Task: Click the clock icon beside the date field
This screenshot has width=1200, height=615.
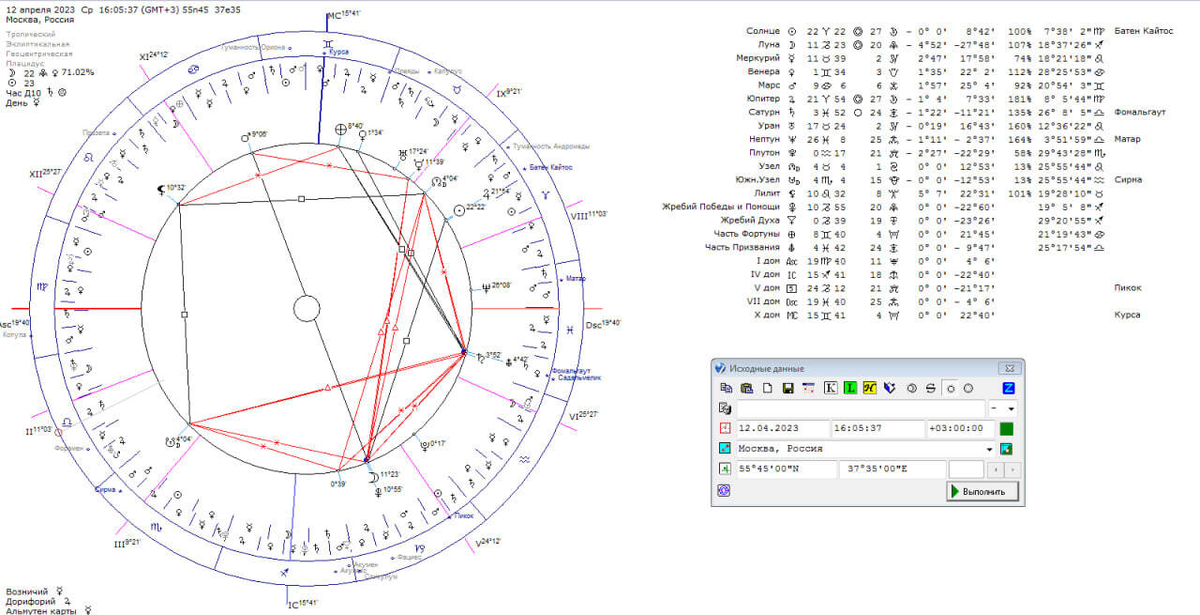Action: [725, 428]
